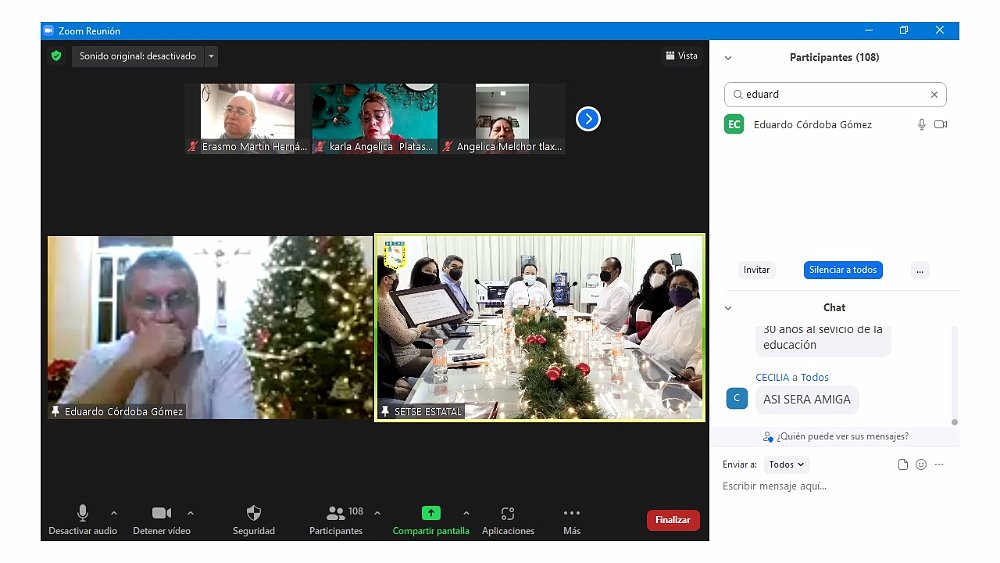The image size is (1000, 563).
Task: Click the Silenciar a todos button
Action: 842,270
